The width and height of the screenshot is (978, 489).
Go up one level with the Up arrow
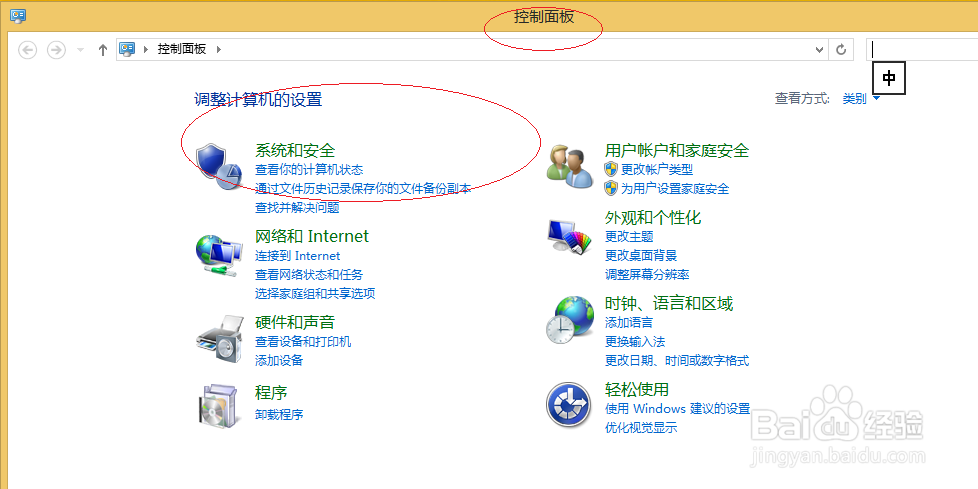(x=104, y=50)
